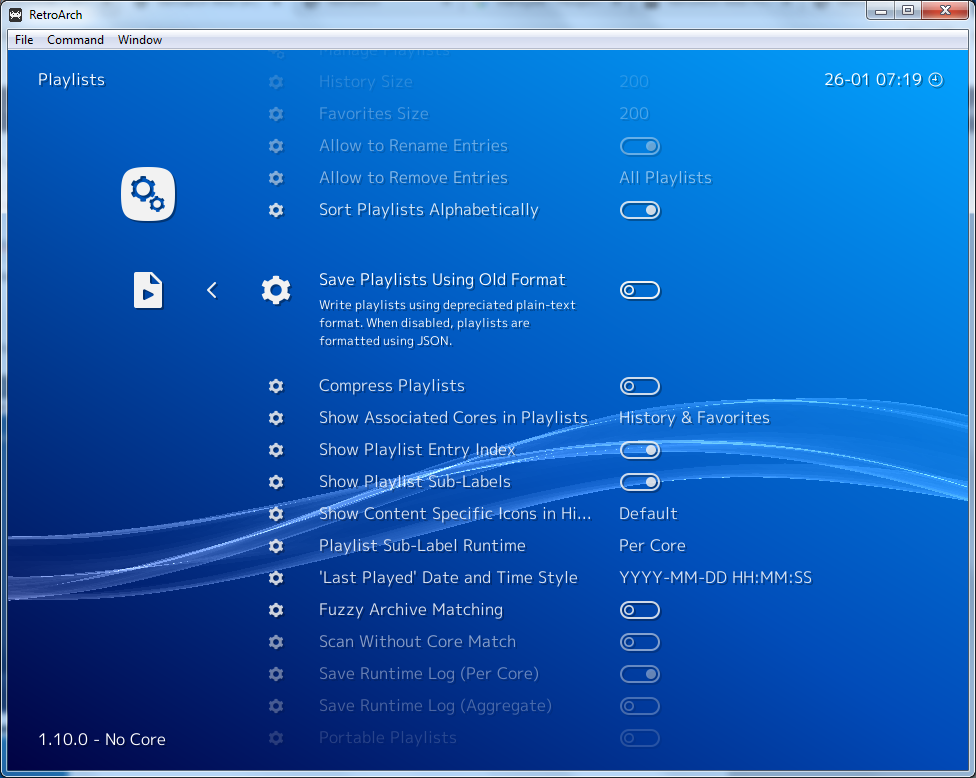976x778 pixels.
Task: Click gear icon for Sort Playlists Alphabetically
Action: click(x=276, y=210)
